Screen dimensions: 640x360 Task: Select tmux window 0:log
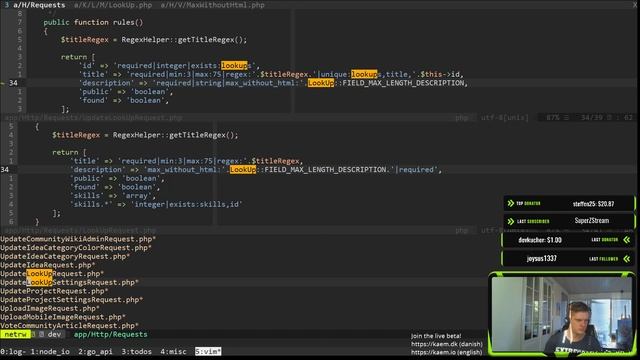(x=13, y=351)
